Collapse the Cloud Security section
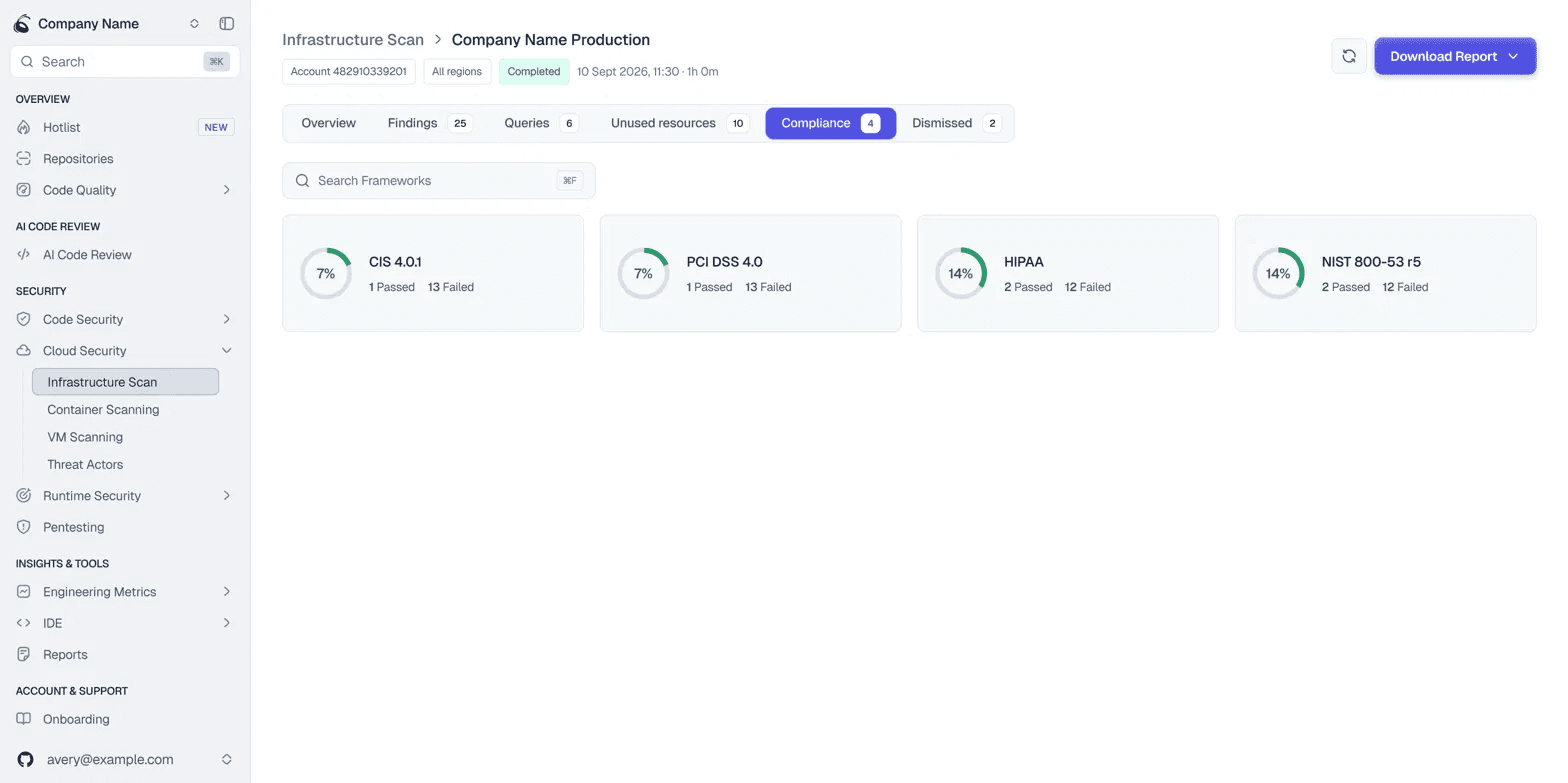The height and width of the screenshot is (783, 1568). [x=125, y=351]
